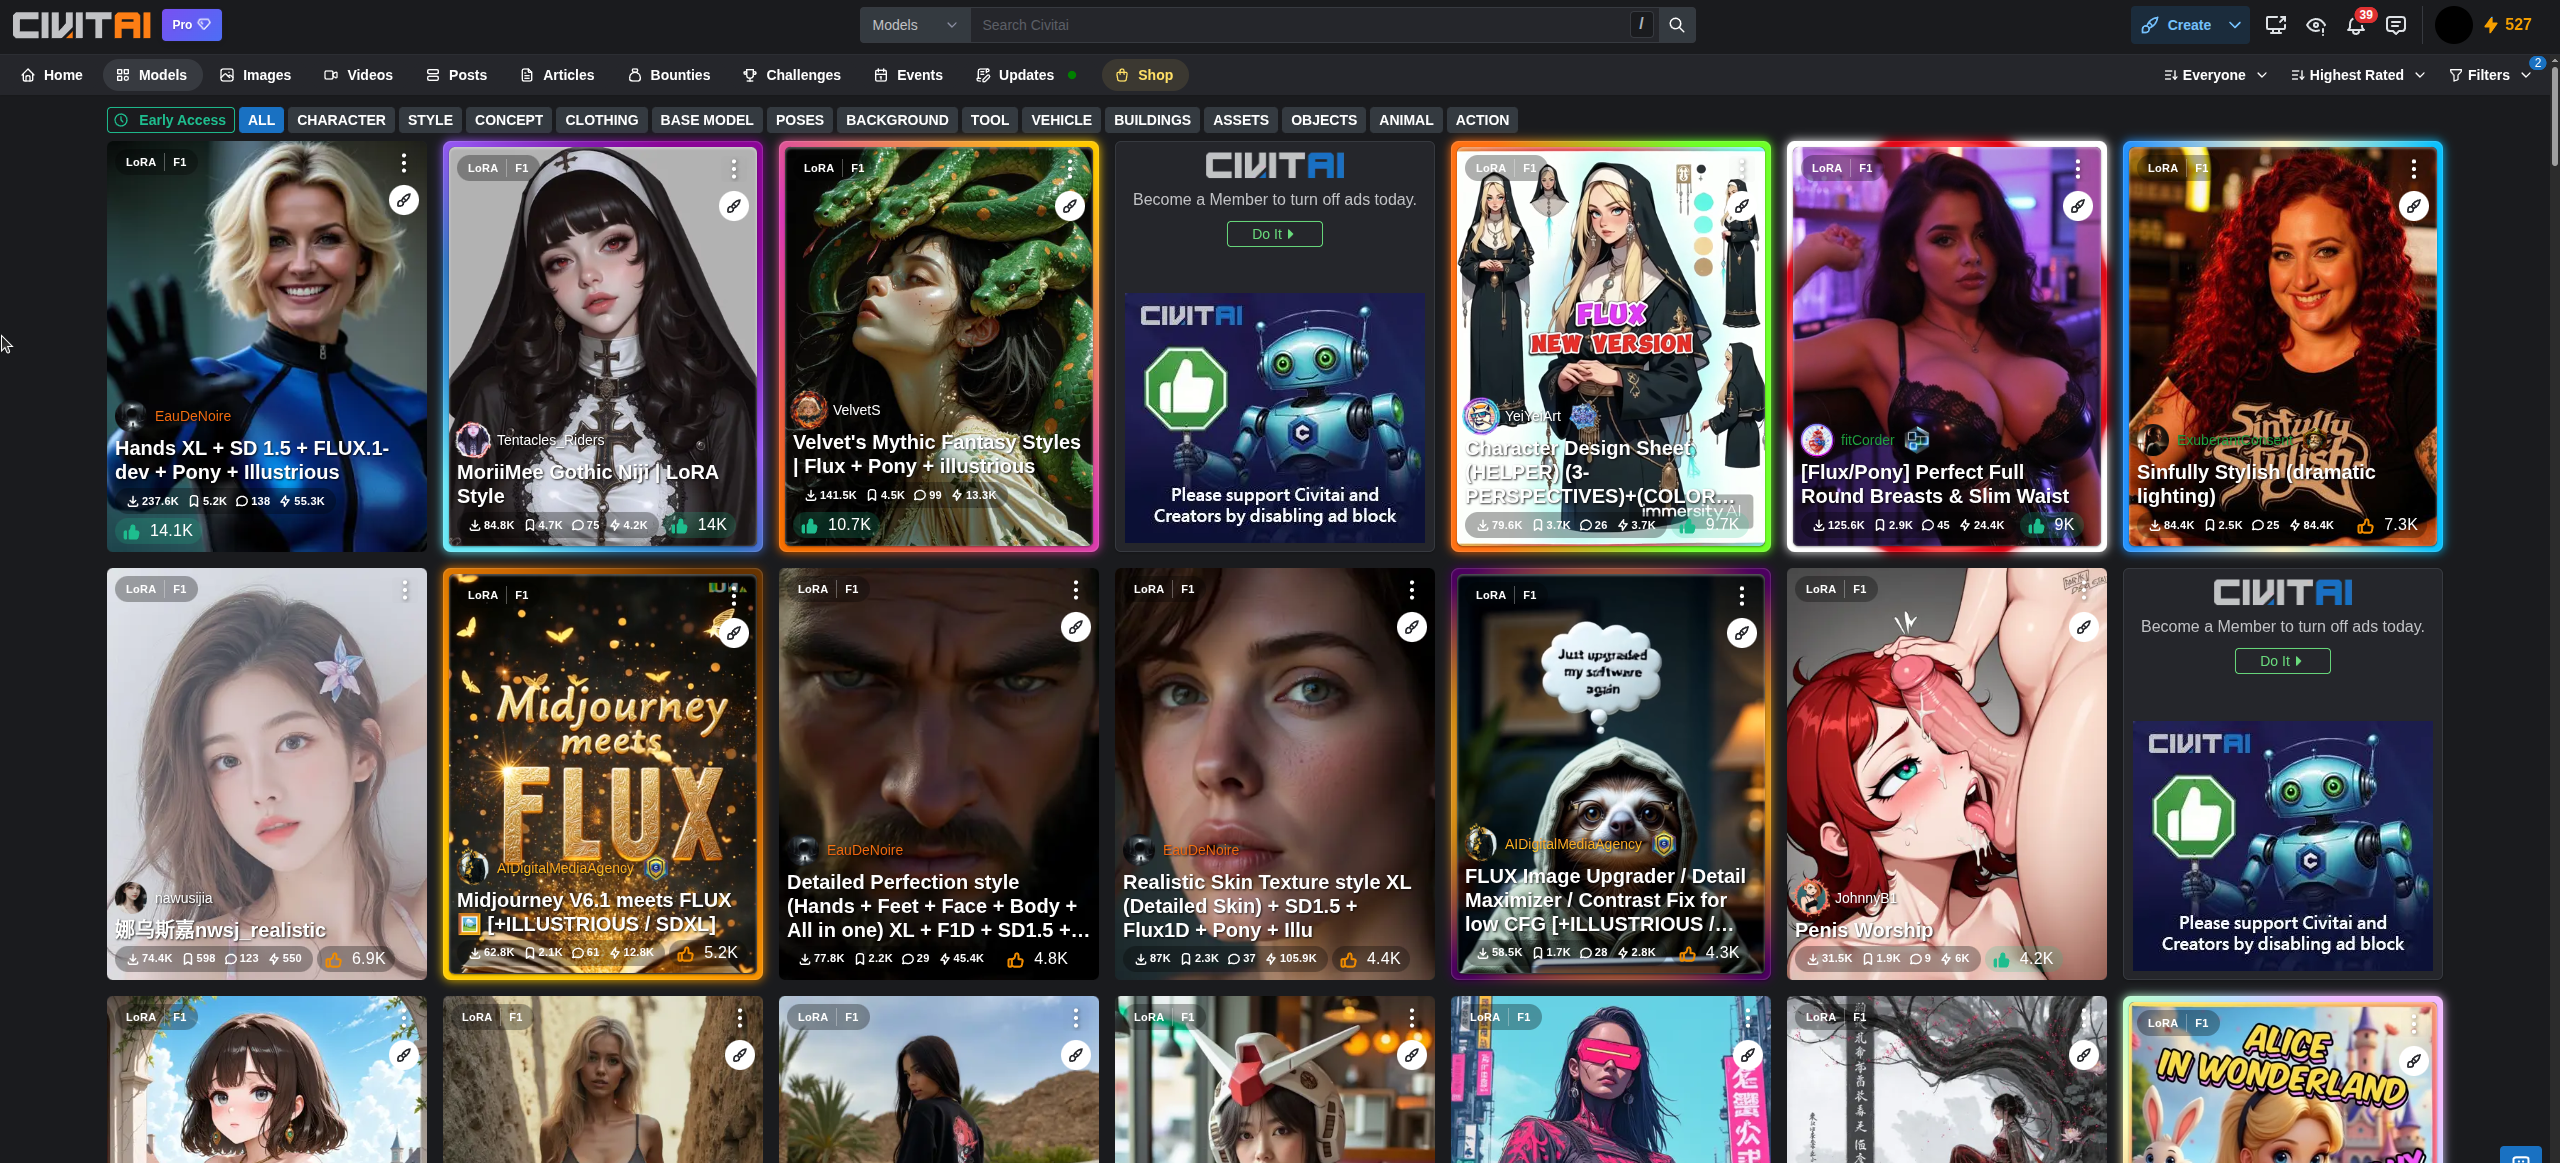This screenshot has width=2560, height=1163.
Task: Open the chat messages icon
Action: click(x=2396, y=25)
